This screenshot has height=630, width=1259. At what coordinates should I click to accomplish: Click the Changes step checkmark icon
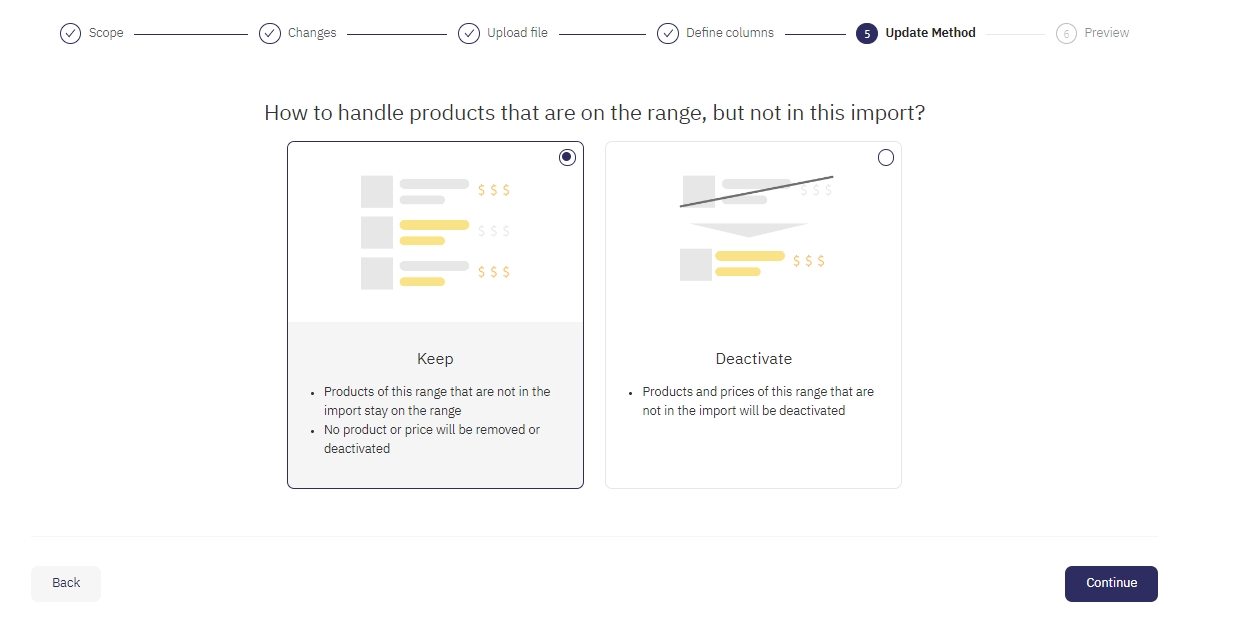(269, 33)
